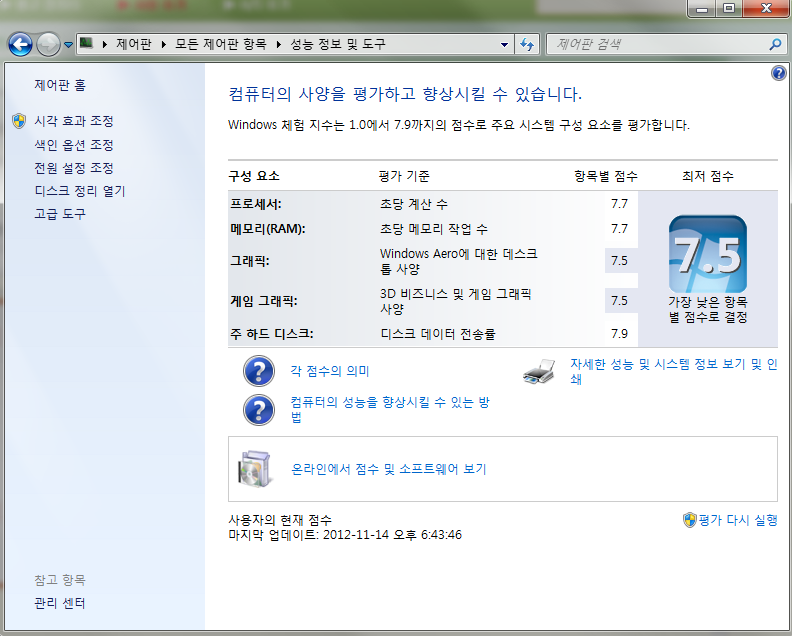Open 제어판 홈 in sidebar
Viewport: 792px width, 636px height.
(x=60, y=85)
